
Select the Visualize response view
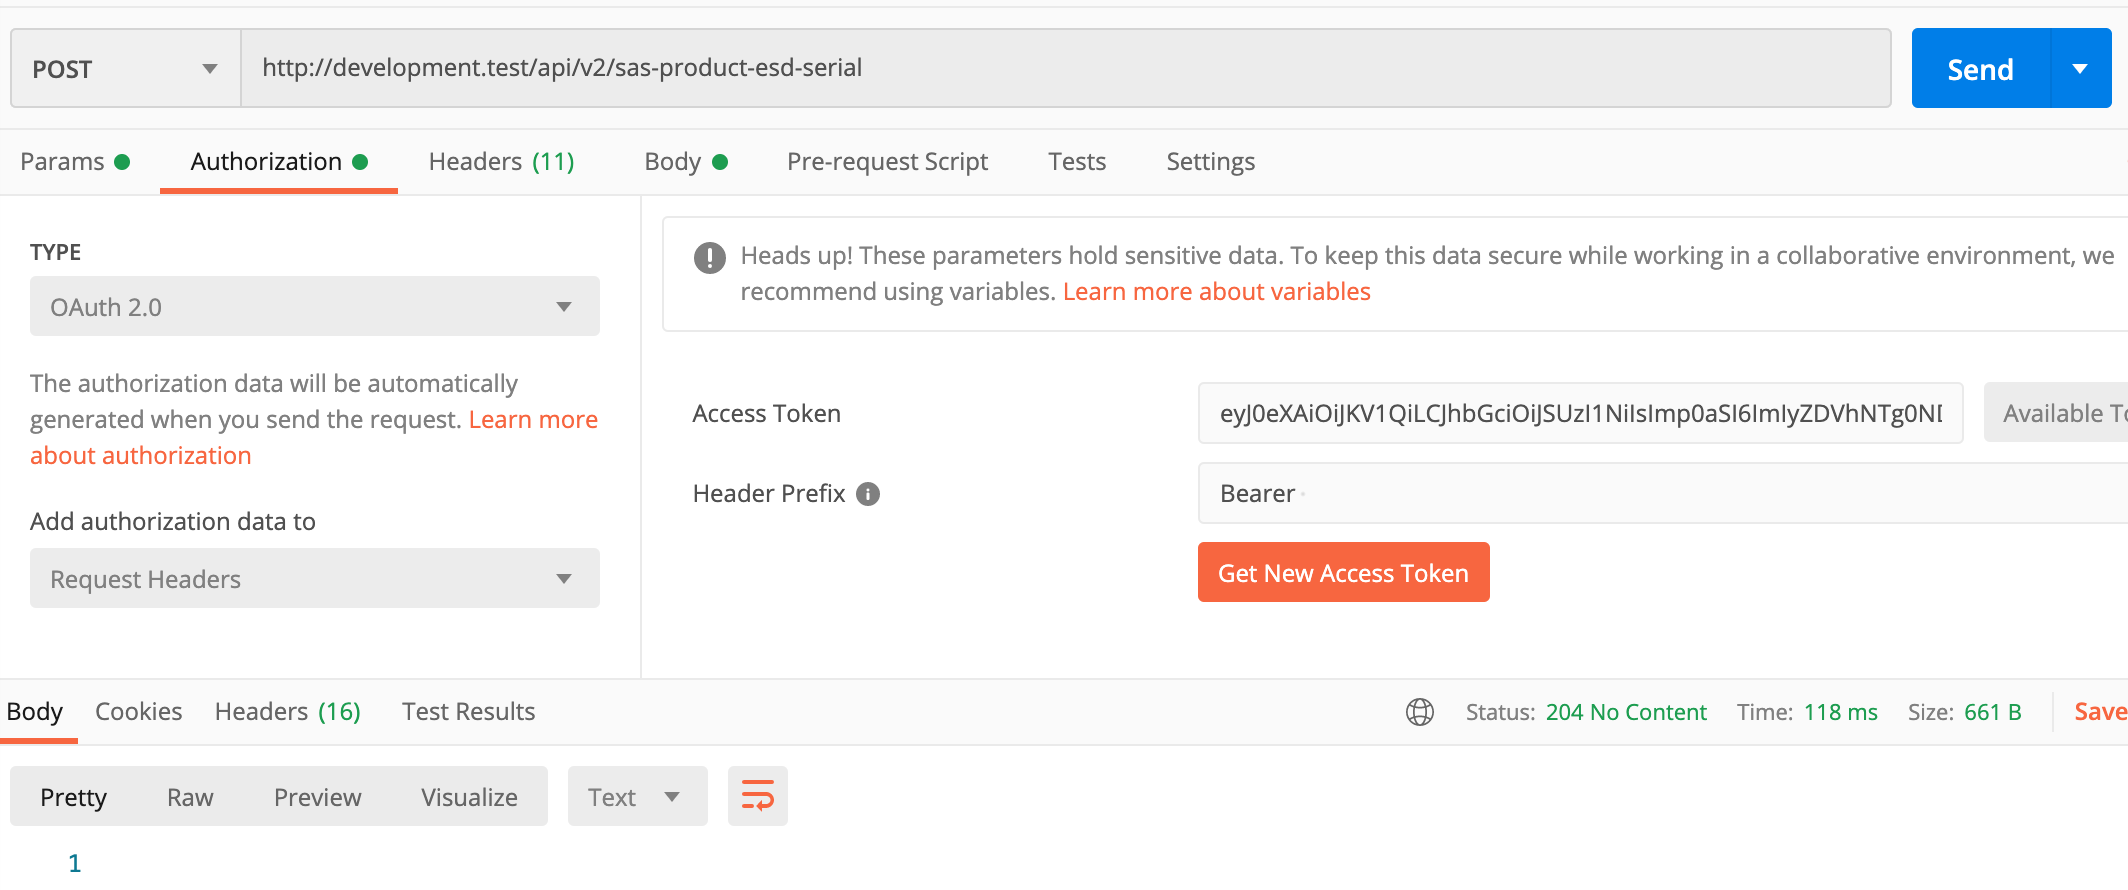(469, 797)
